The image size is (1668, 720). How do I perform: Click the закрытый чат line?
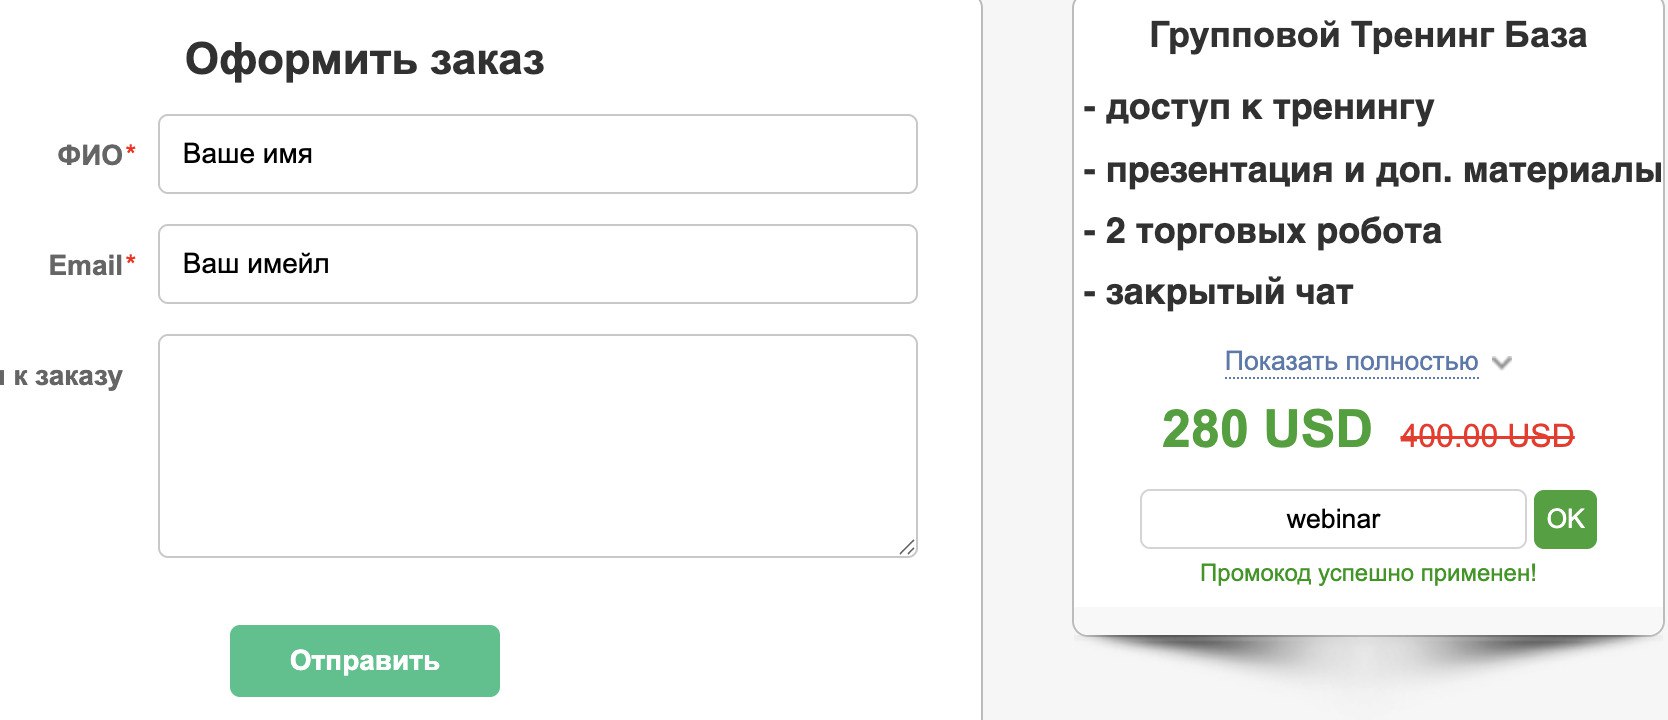pyautogui.click(x=1219, y=292)
